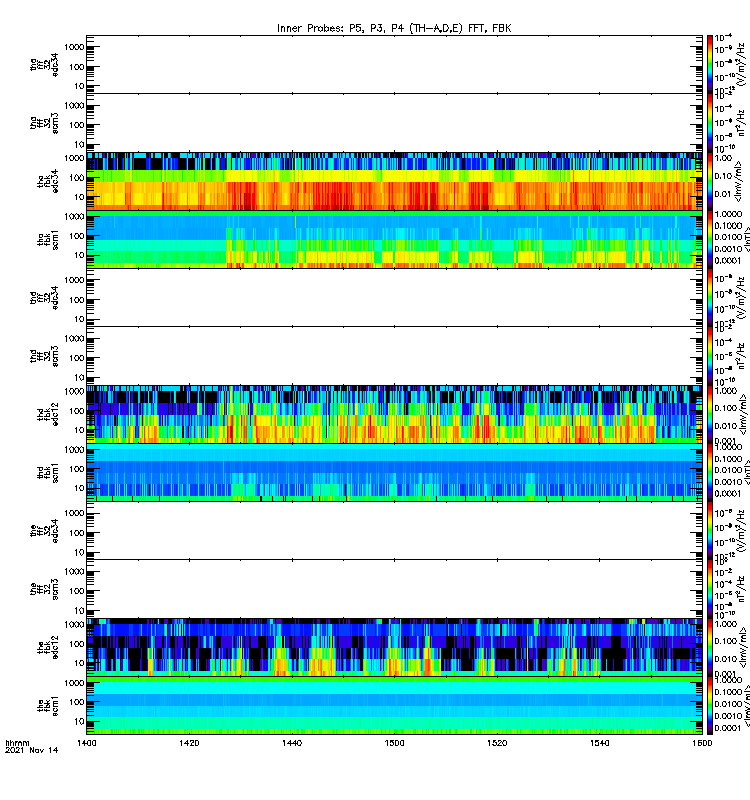Click color bar beside tha fff edc34 panel
The height and width of the screenshot is (800, 750).
[710, 64]
